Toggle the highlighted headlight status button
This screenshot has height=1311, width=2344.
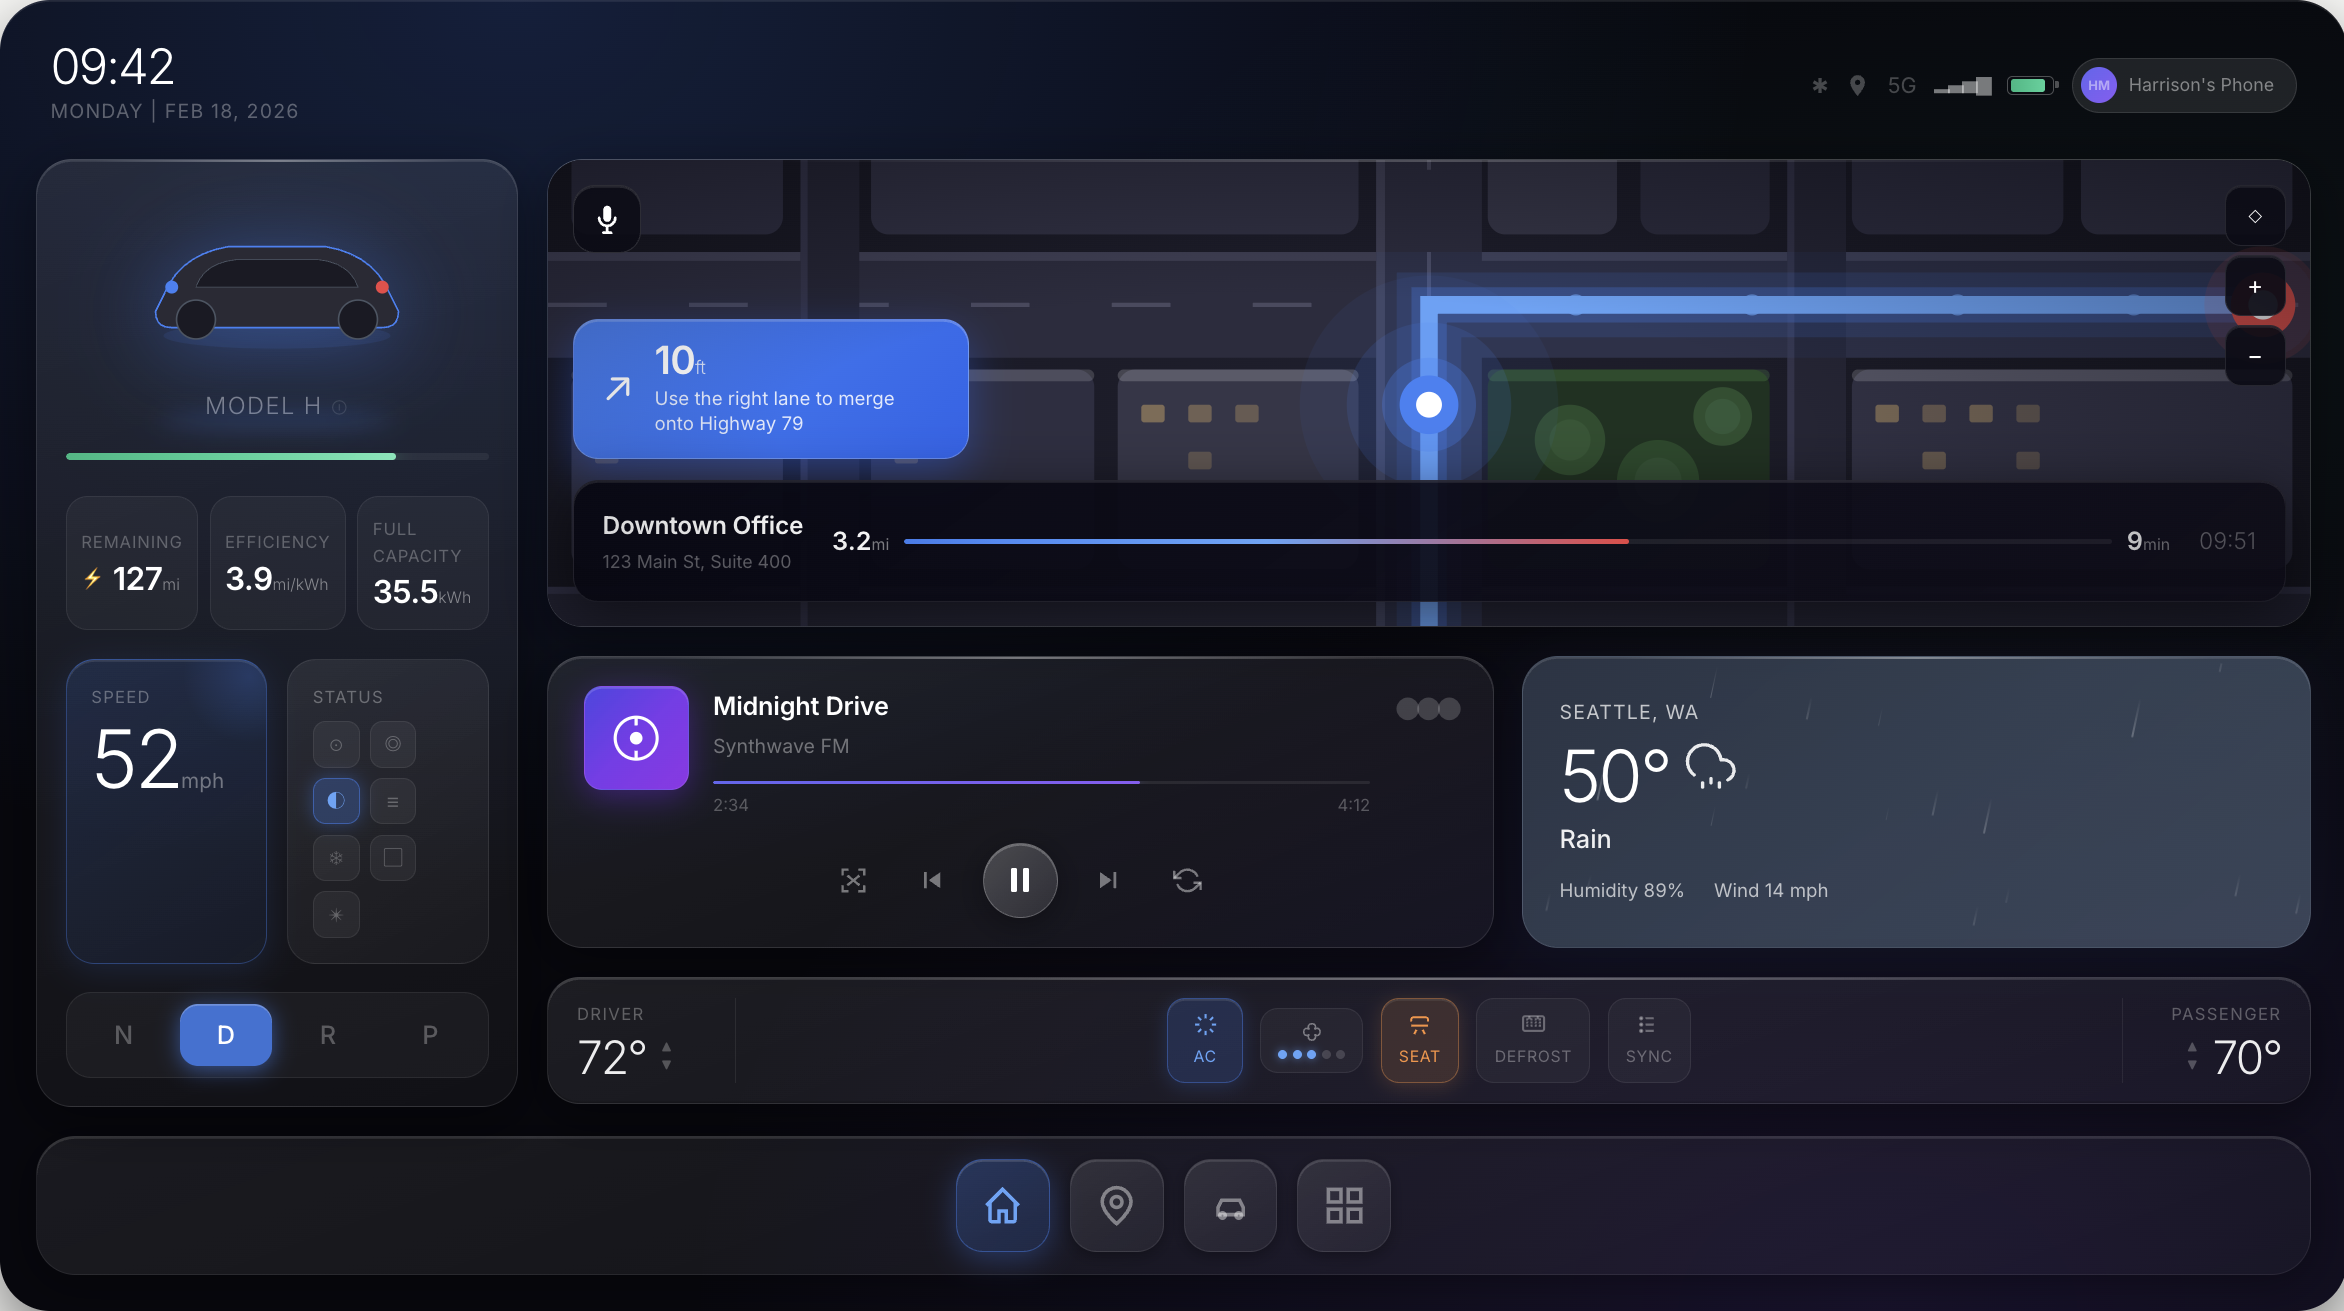pos(336,800)
